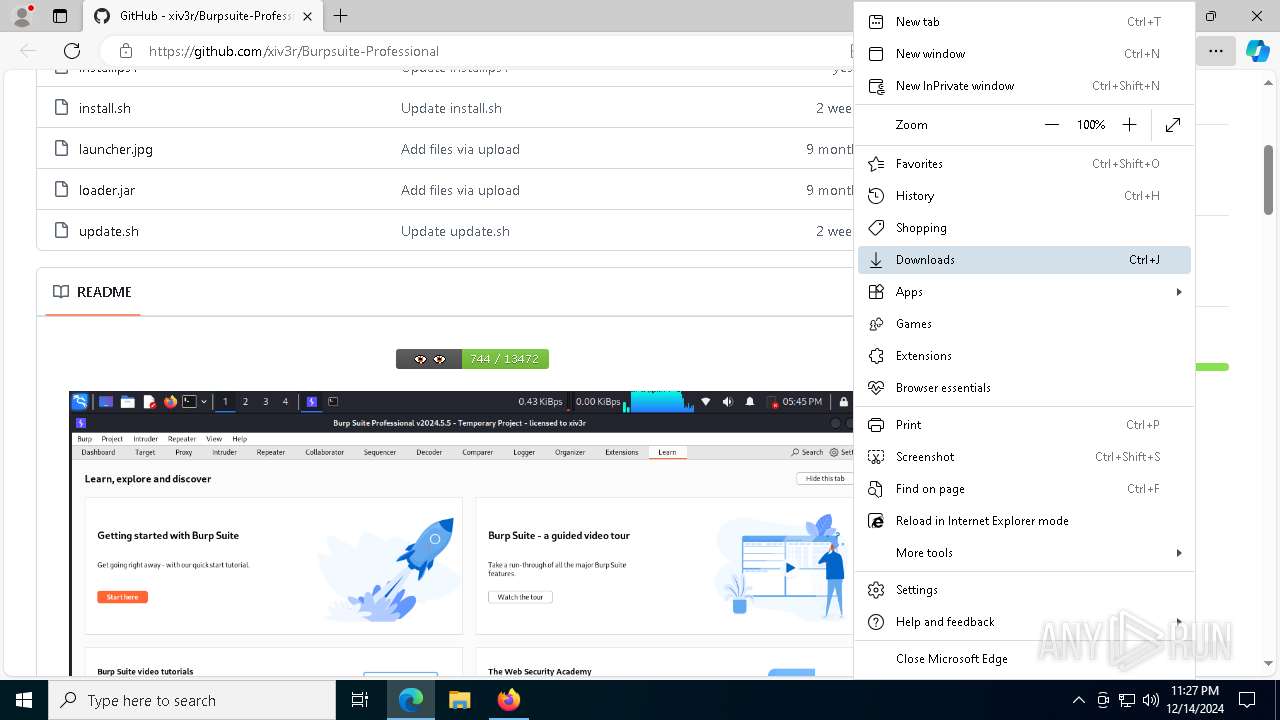The width and height of the screenshot is (1280, 720).
Task: Open Extensions menu entry
Action: 1024,356
